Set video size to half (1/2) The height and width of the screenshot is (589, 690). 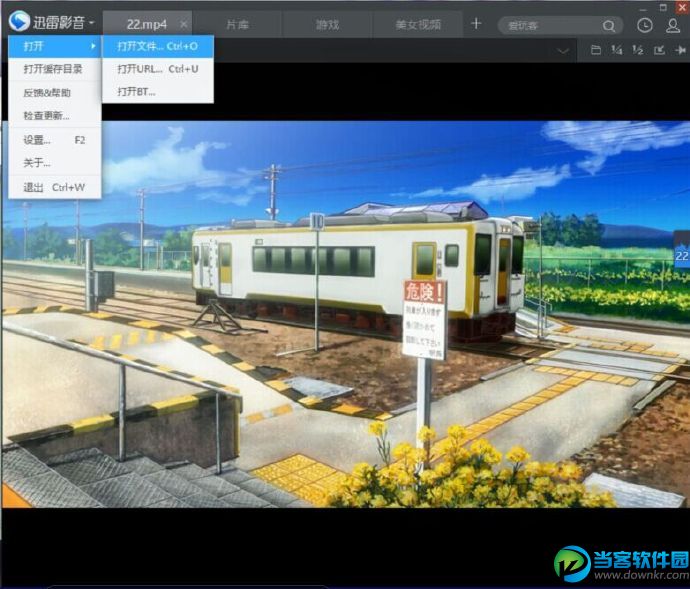point(637,50)
